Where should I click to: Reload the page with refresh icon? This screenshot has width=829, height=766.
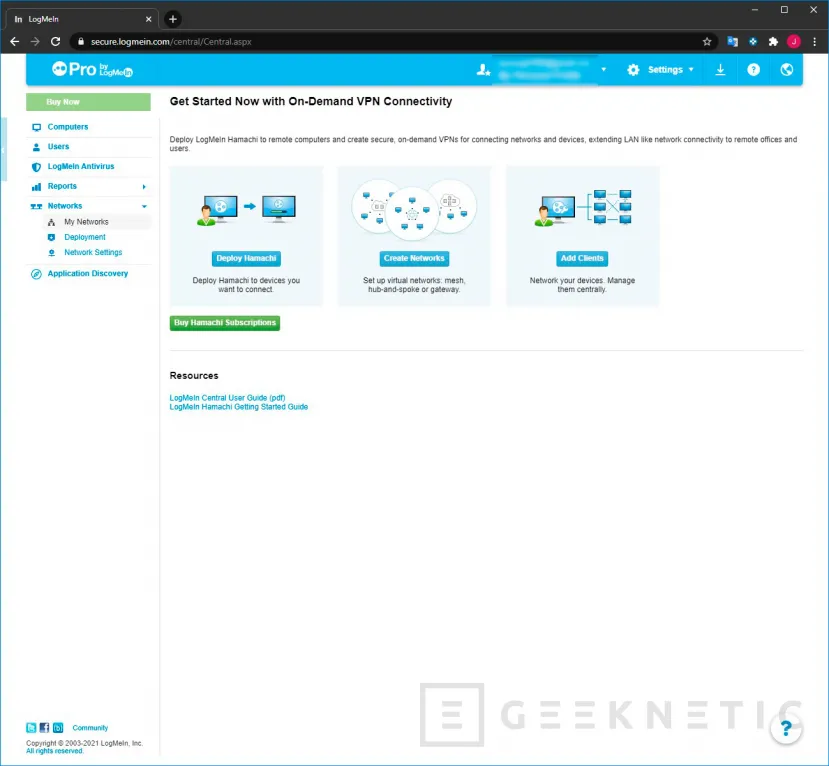tap(56, 41)
